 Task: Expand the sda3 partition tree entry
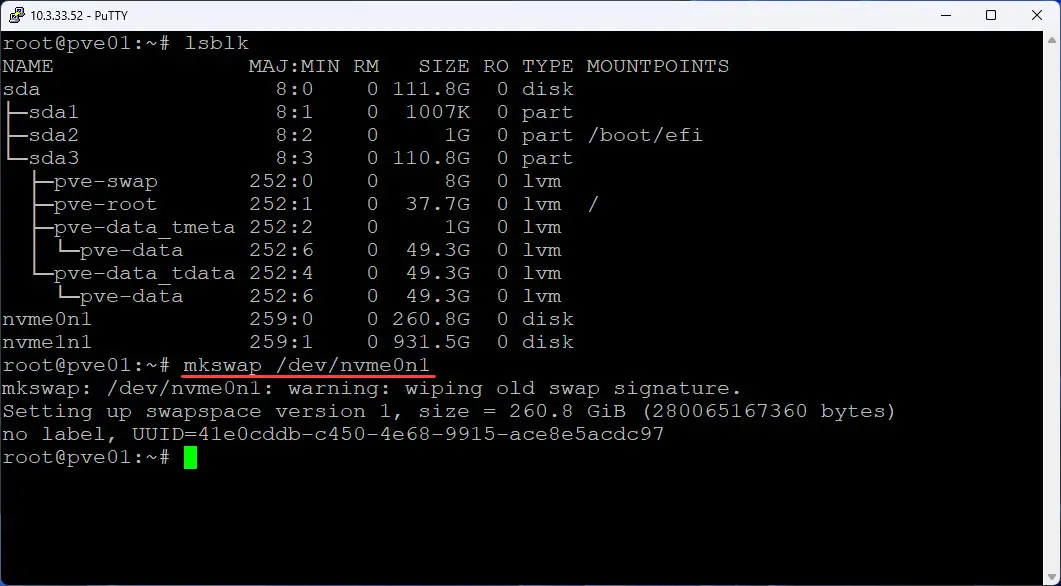pos(51,157)
